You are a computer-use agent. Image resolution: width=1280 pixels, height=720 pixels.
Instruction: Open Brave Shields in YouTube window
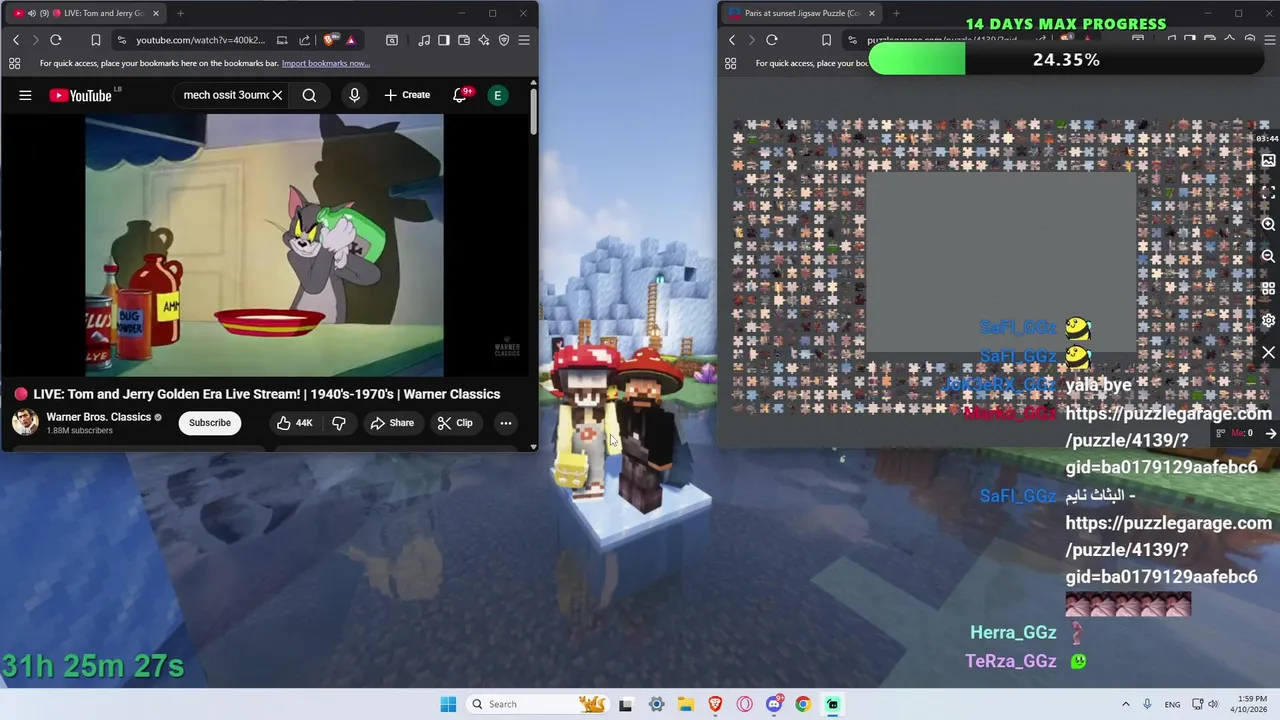tap(330, 40)
